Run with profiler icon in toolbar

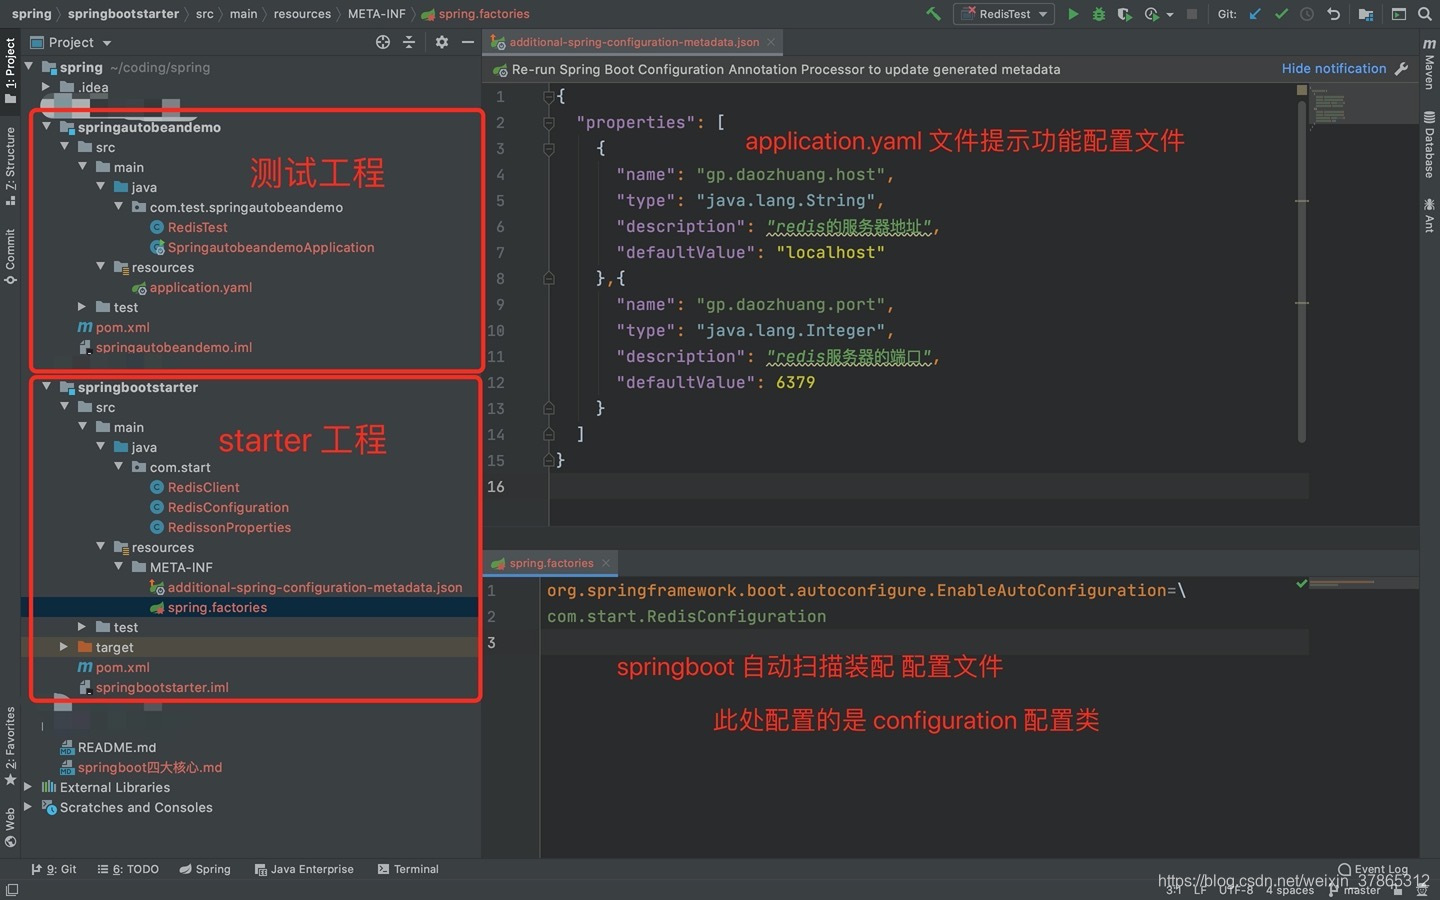pyautogui.click(x=1151, y=14)
